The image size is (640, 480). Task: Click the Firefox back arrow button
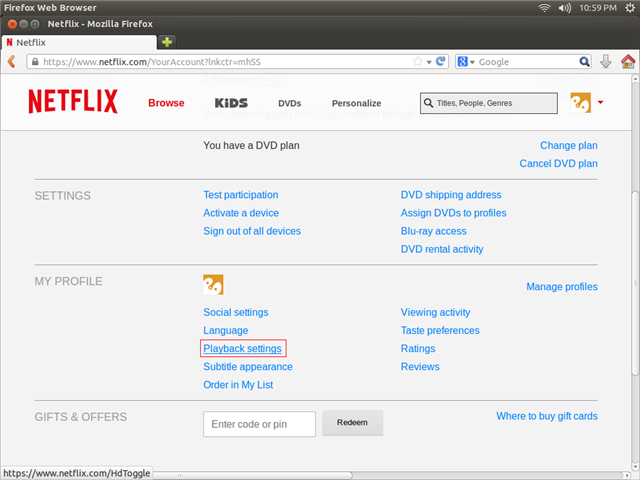pyautogui.click(x=12, y=62)
